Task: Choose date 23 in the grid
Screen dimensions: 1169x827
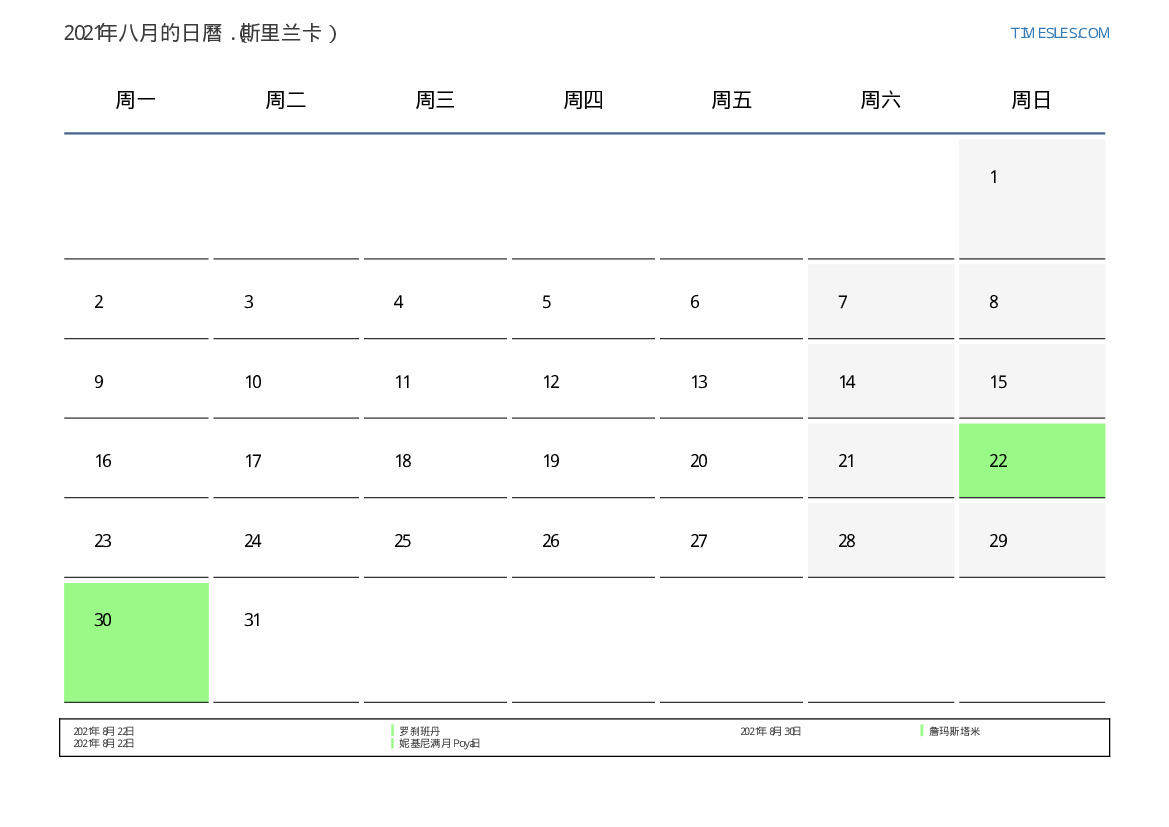Action: 136,540
